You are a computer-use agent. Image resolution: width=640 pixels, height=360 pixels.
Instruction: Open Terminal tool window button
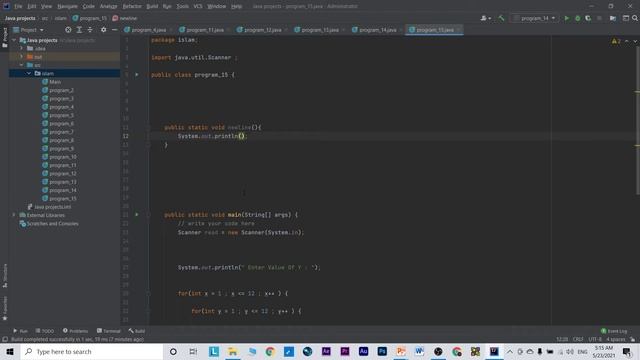(109, 331)
